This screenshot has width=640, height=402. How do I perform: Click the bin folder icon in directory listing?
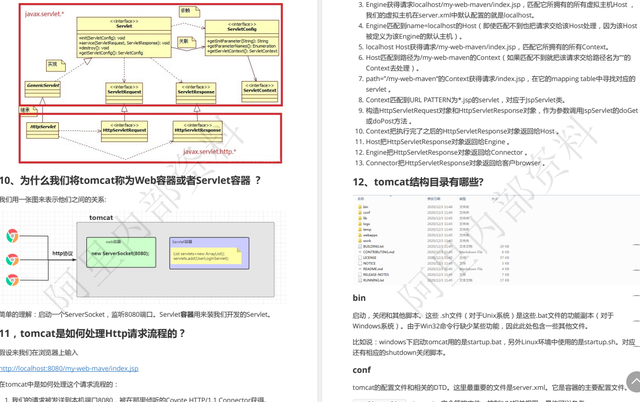coord(360,207)
